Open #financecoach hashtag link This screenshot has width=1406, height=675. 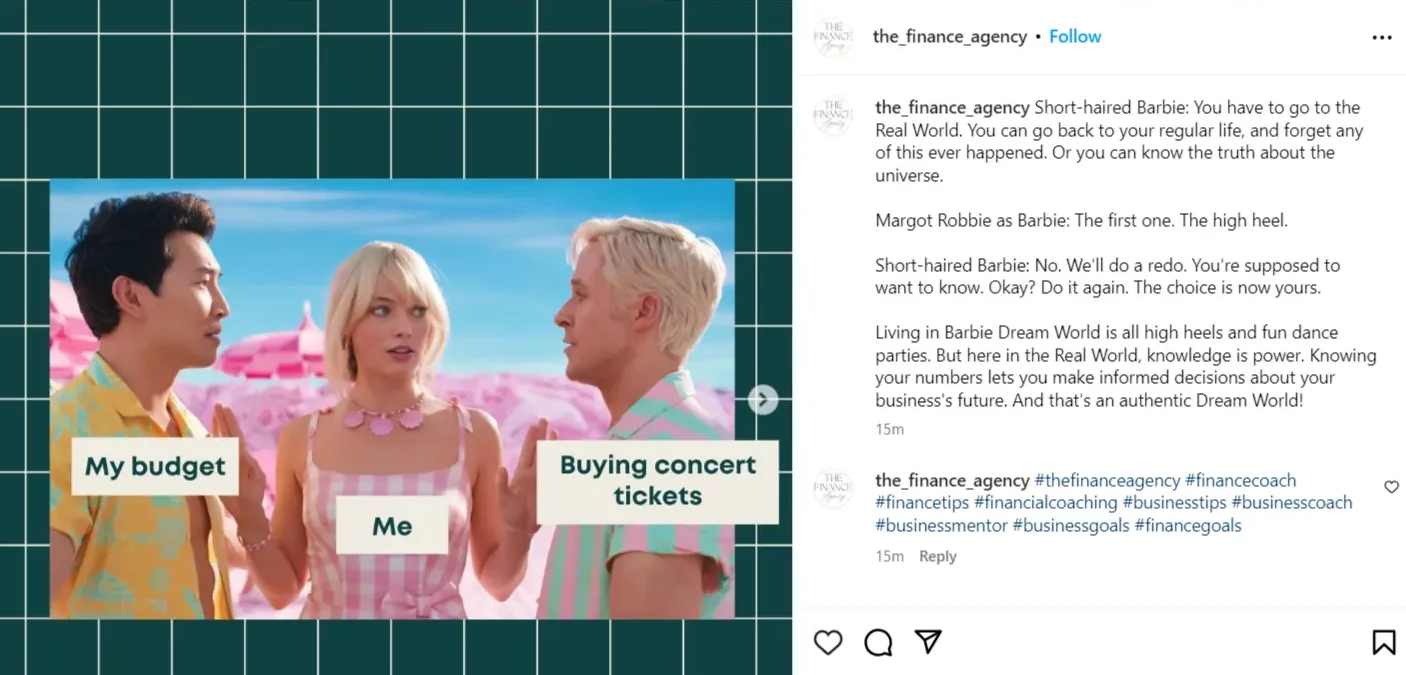coord(1240,480)
